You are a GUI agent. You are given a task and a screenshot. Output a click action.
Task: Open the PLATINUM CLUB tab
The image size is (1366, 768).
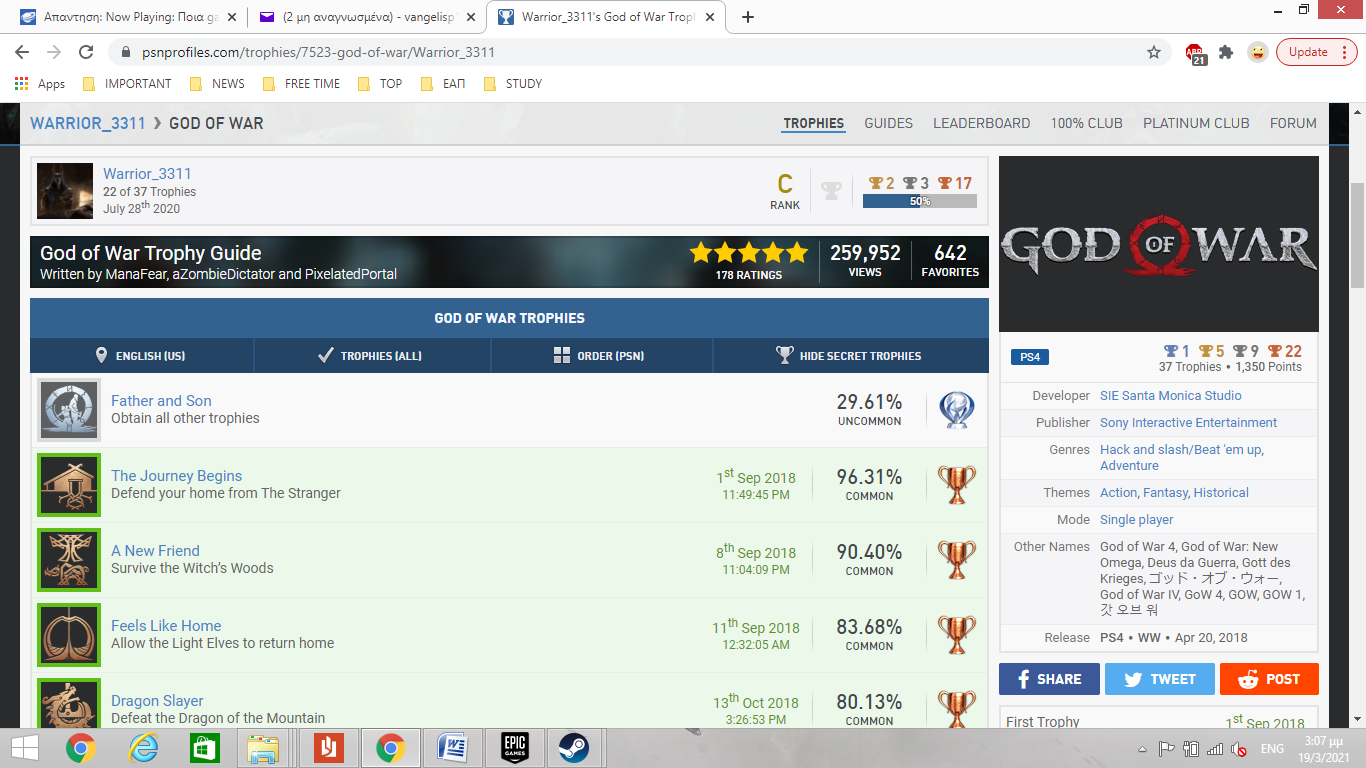[1196, 123]
